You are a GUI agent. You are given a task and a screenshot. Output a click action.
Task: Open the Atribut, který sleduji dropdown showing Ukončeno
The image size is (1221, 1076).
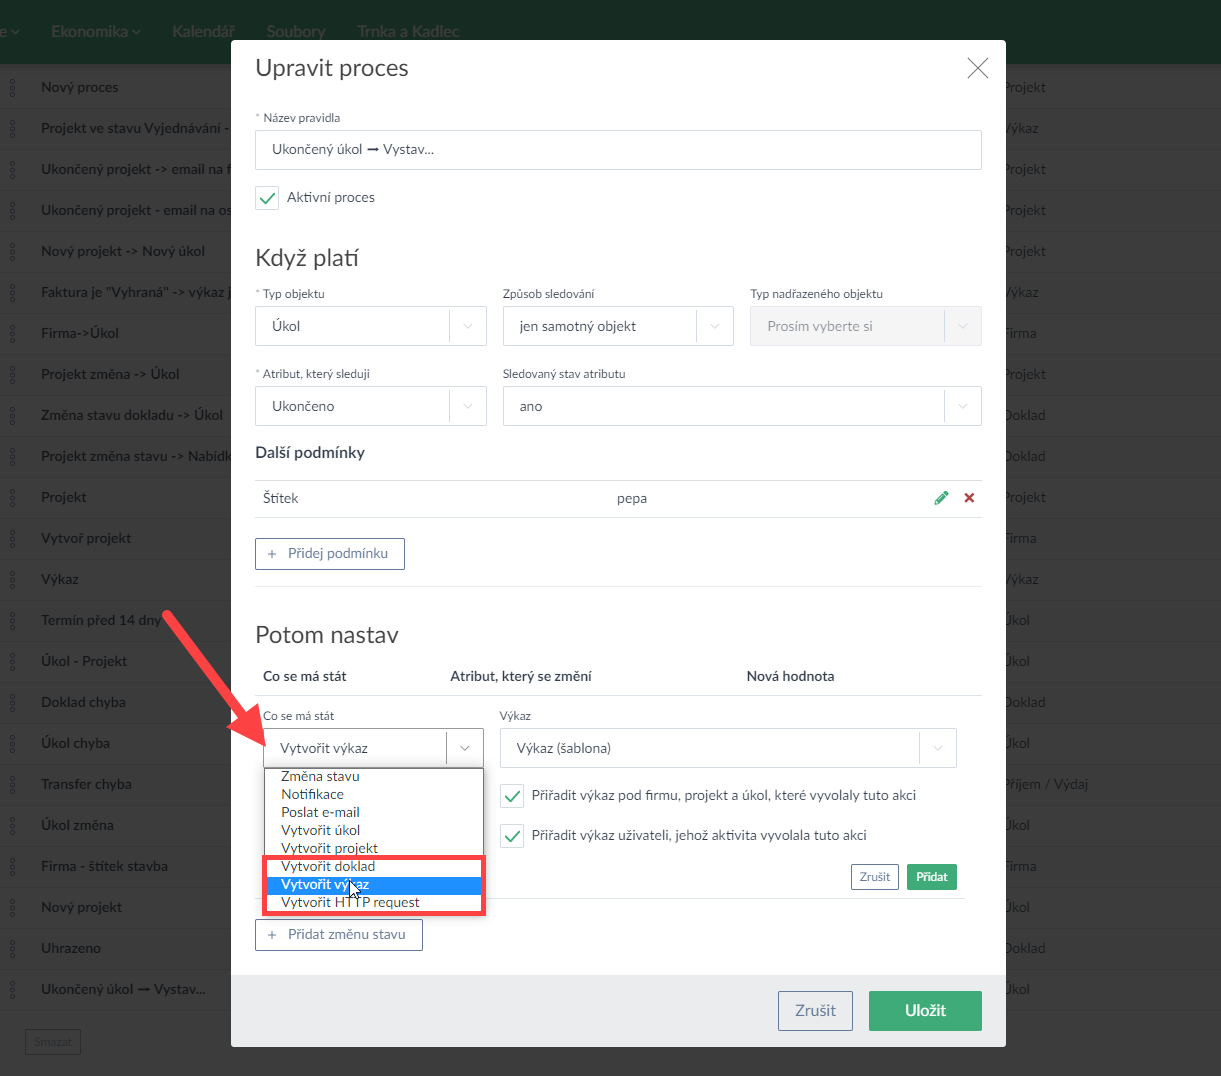coord(371,406)
